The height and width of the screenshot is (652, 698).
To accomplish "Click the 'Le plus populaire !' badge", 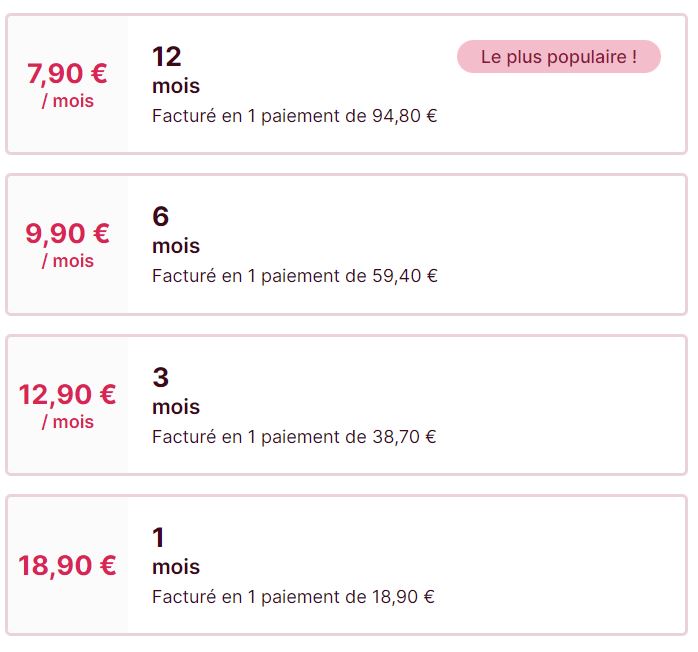I will pos(559,57).
